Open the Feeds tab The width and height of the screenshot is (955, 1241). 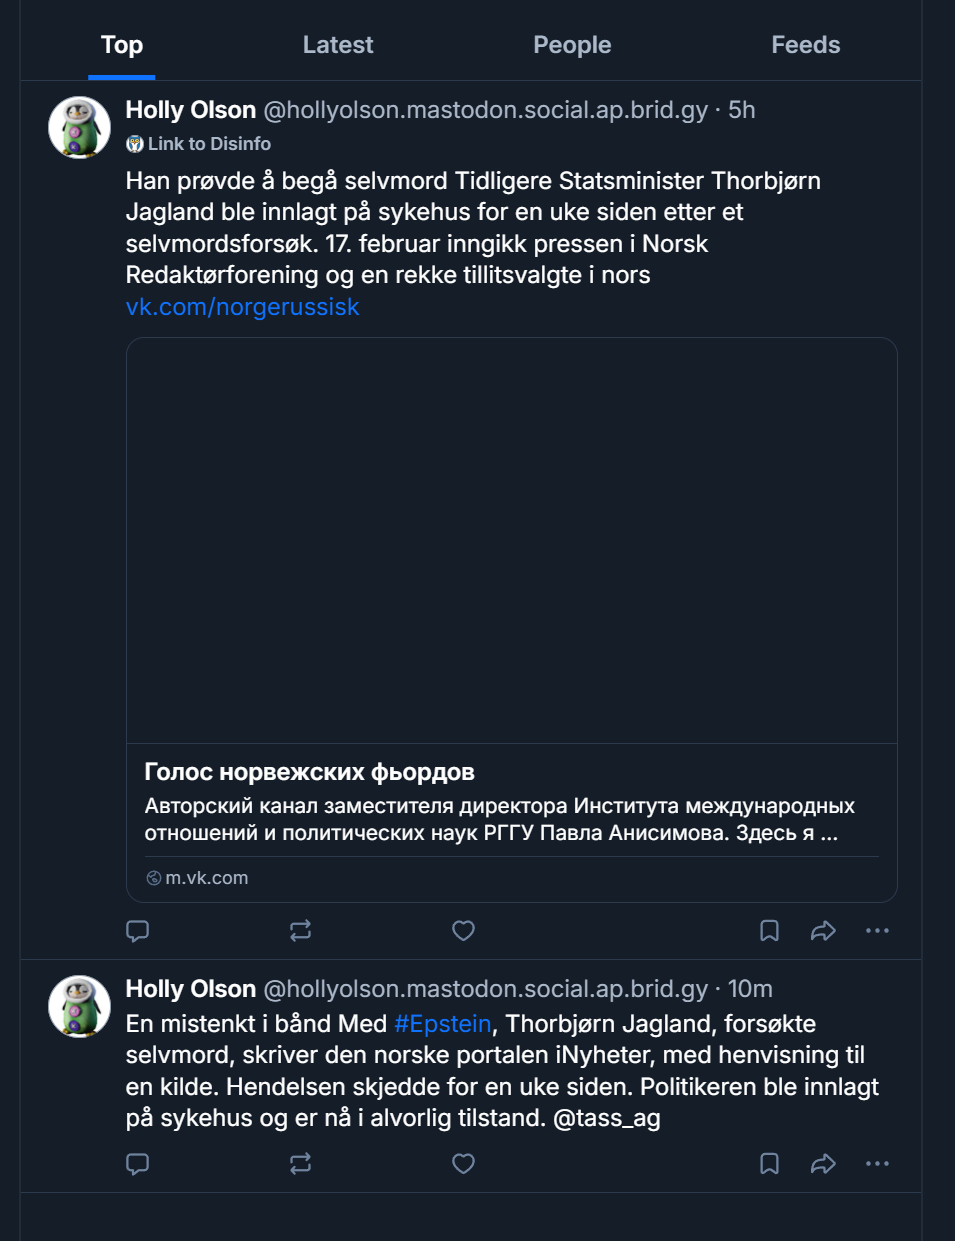click(805, 45)
